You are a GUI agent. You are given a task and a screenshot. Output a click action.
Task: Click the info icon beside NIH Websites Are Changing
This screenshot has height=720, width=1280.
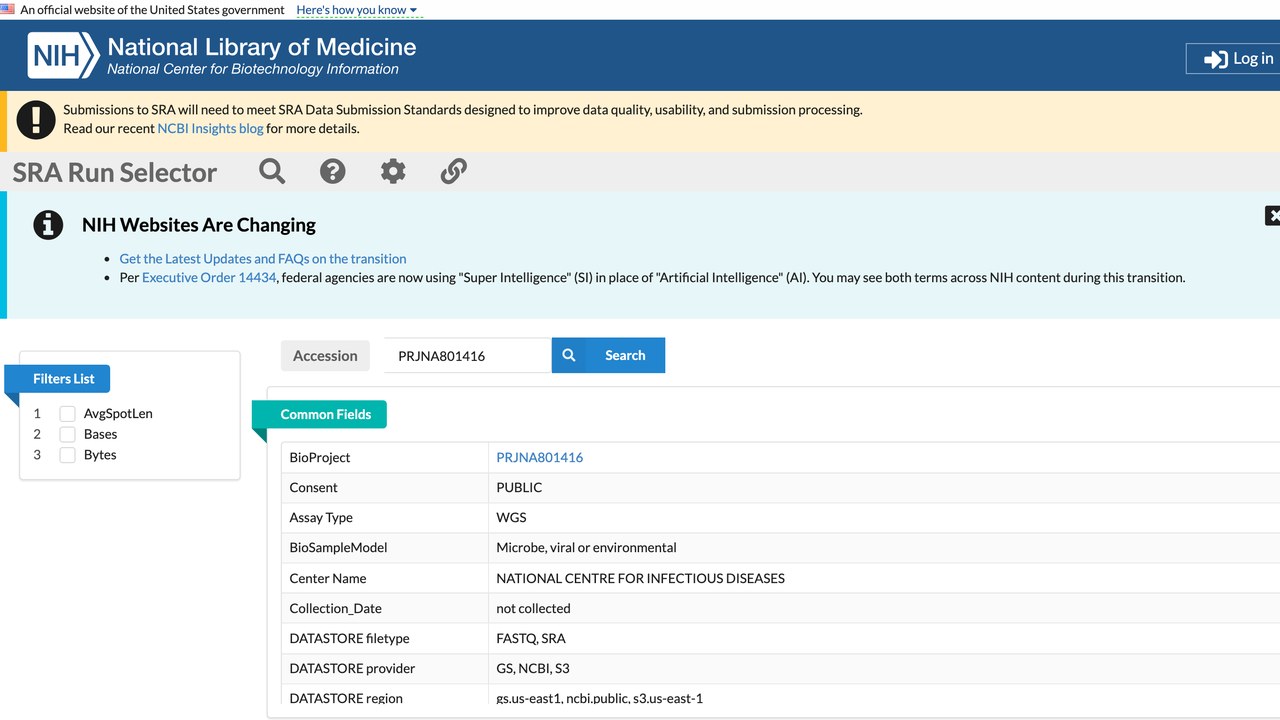coord(48,225)
